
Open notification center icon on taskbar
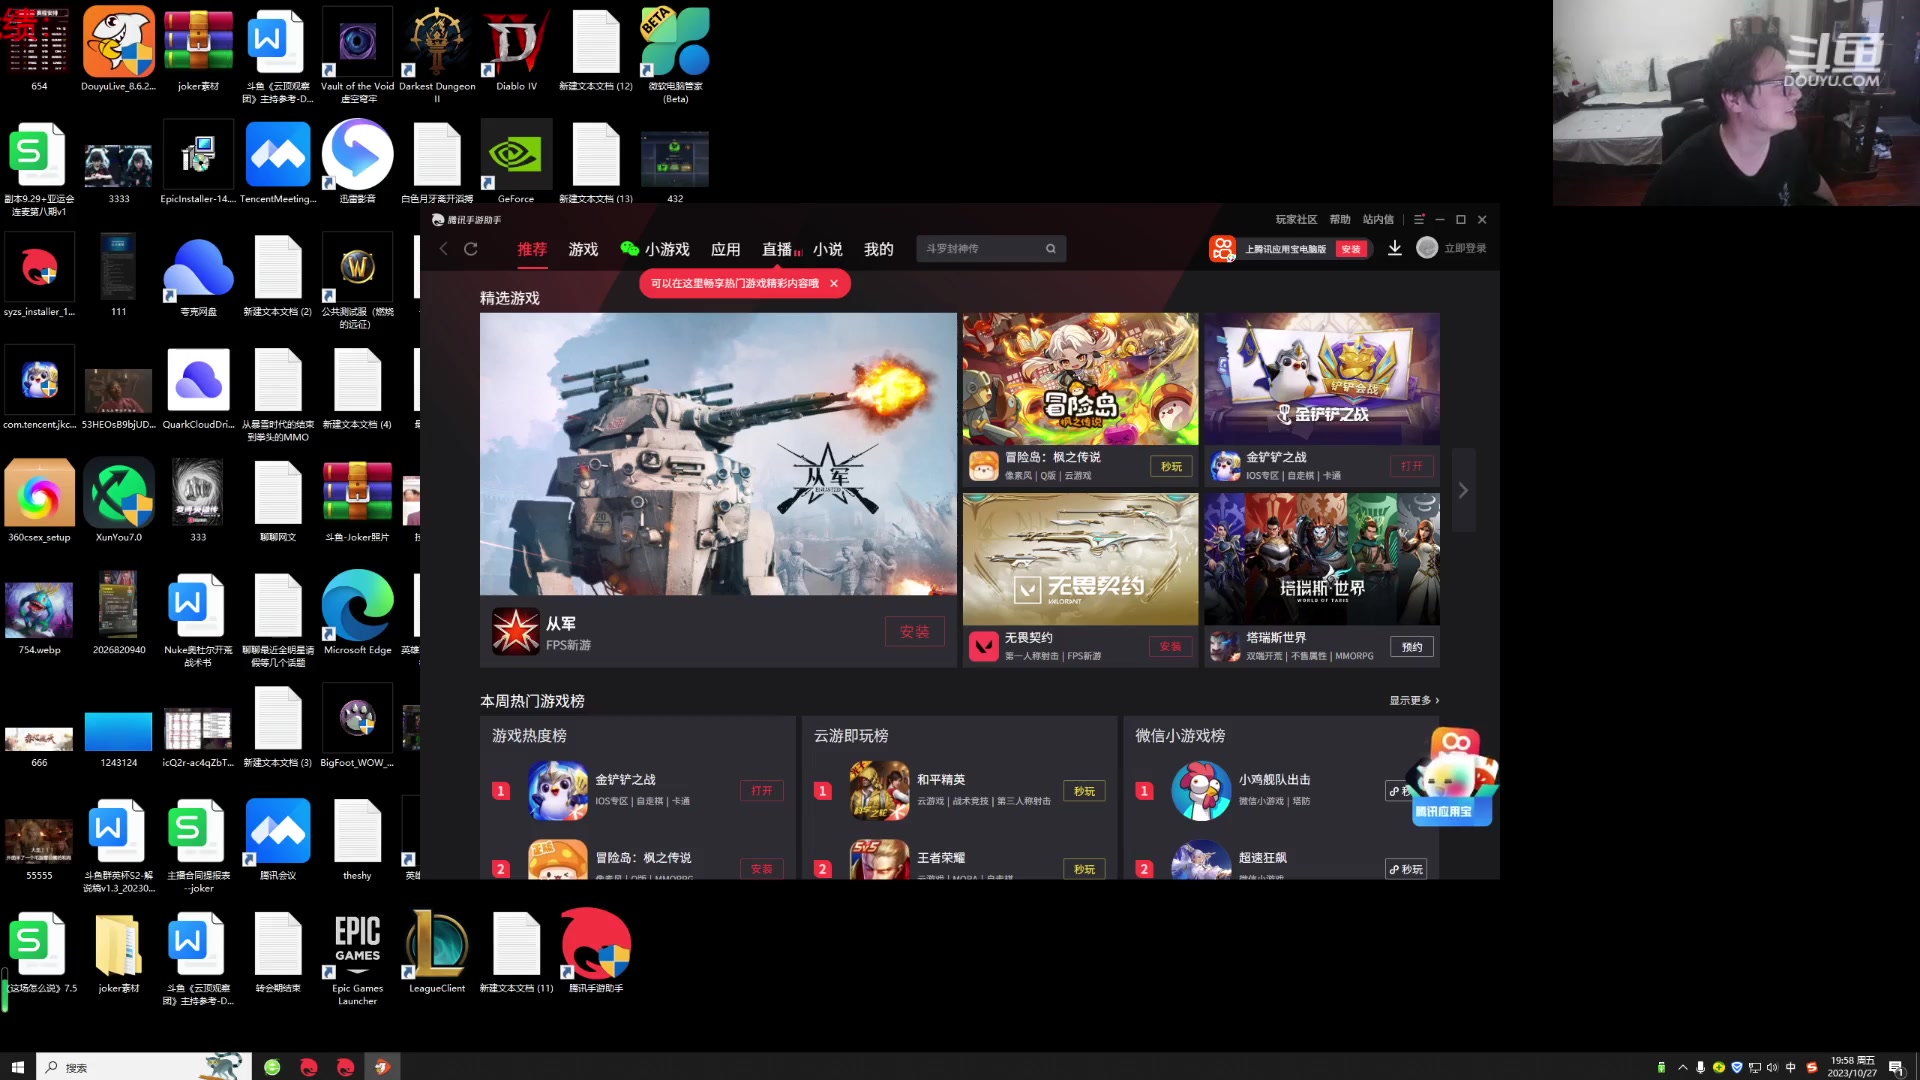tap(1896, 1067)
